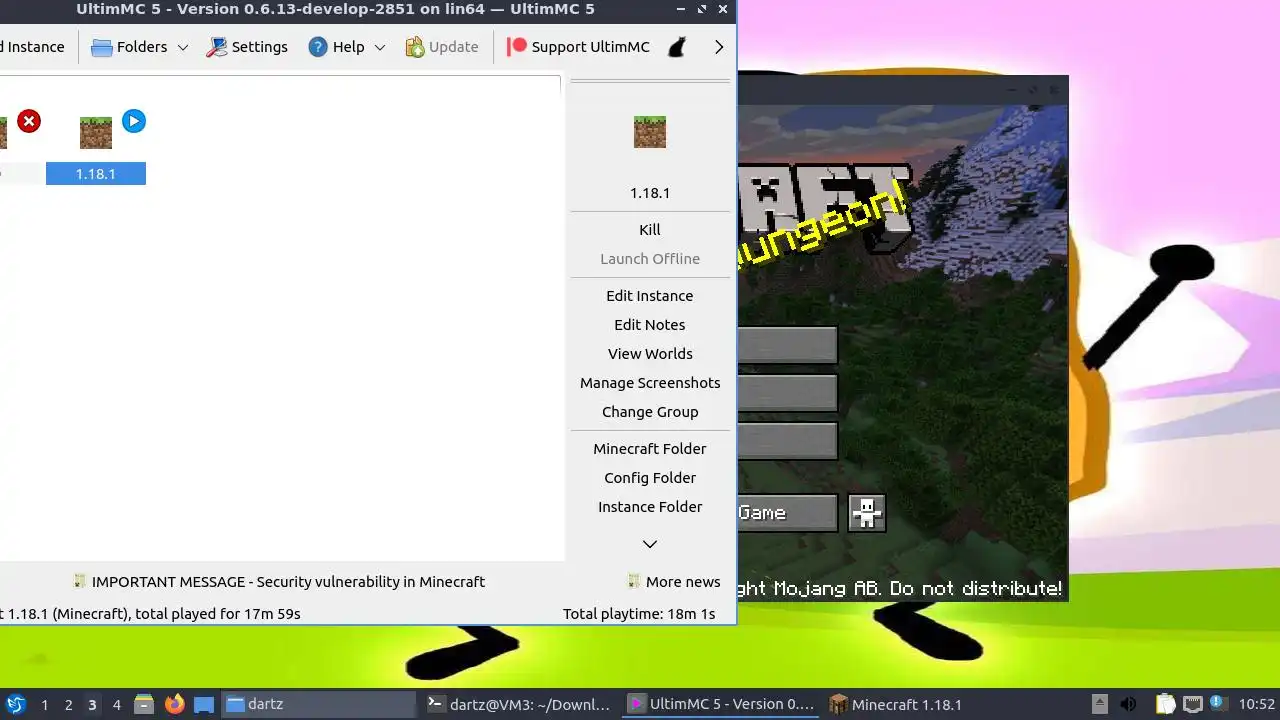Expand the Folders dropdown arrow
This screenshot has width=1280, height=720.
(x=183, y=47)
